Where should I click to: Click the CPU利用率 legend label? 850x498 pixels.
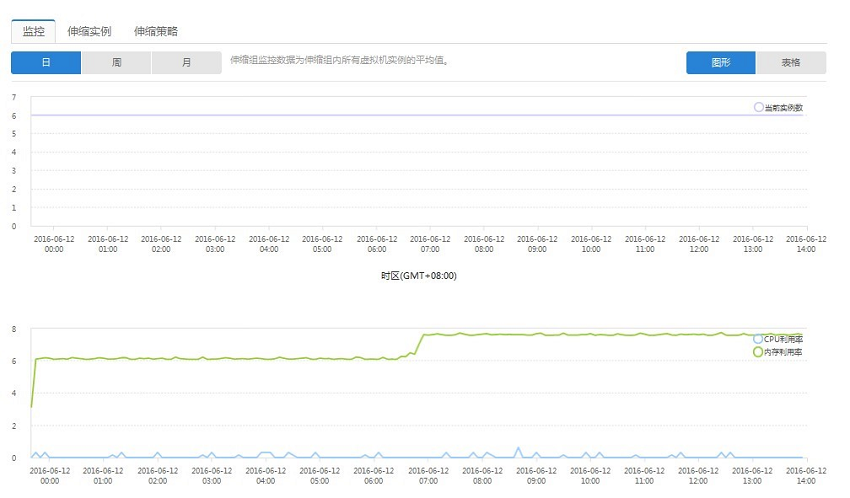tap(783, 339)
